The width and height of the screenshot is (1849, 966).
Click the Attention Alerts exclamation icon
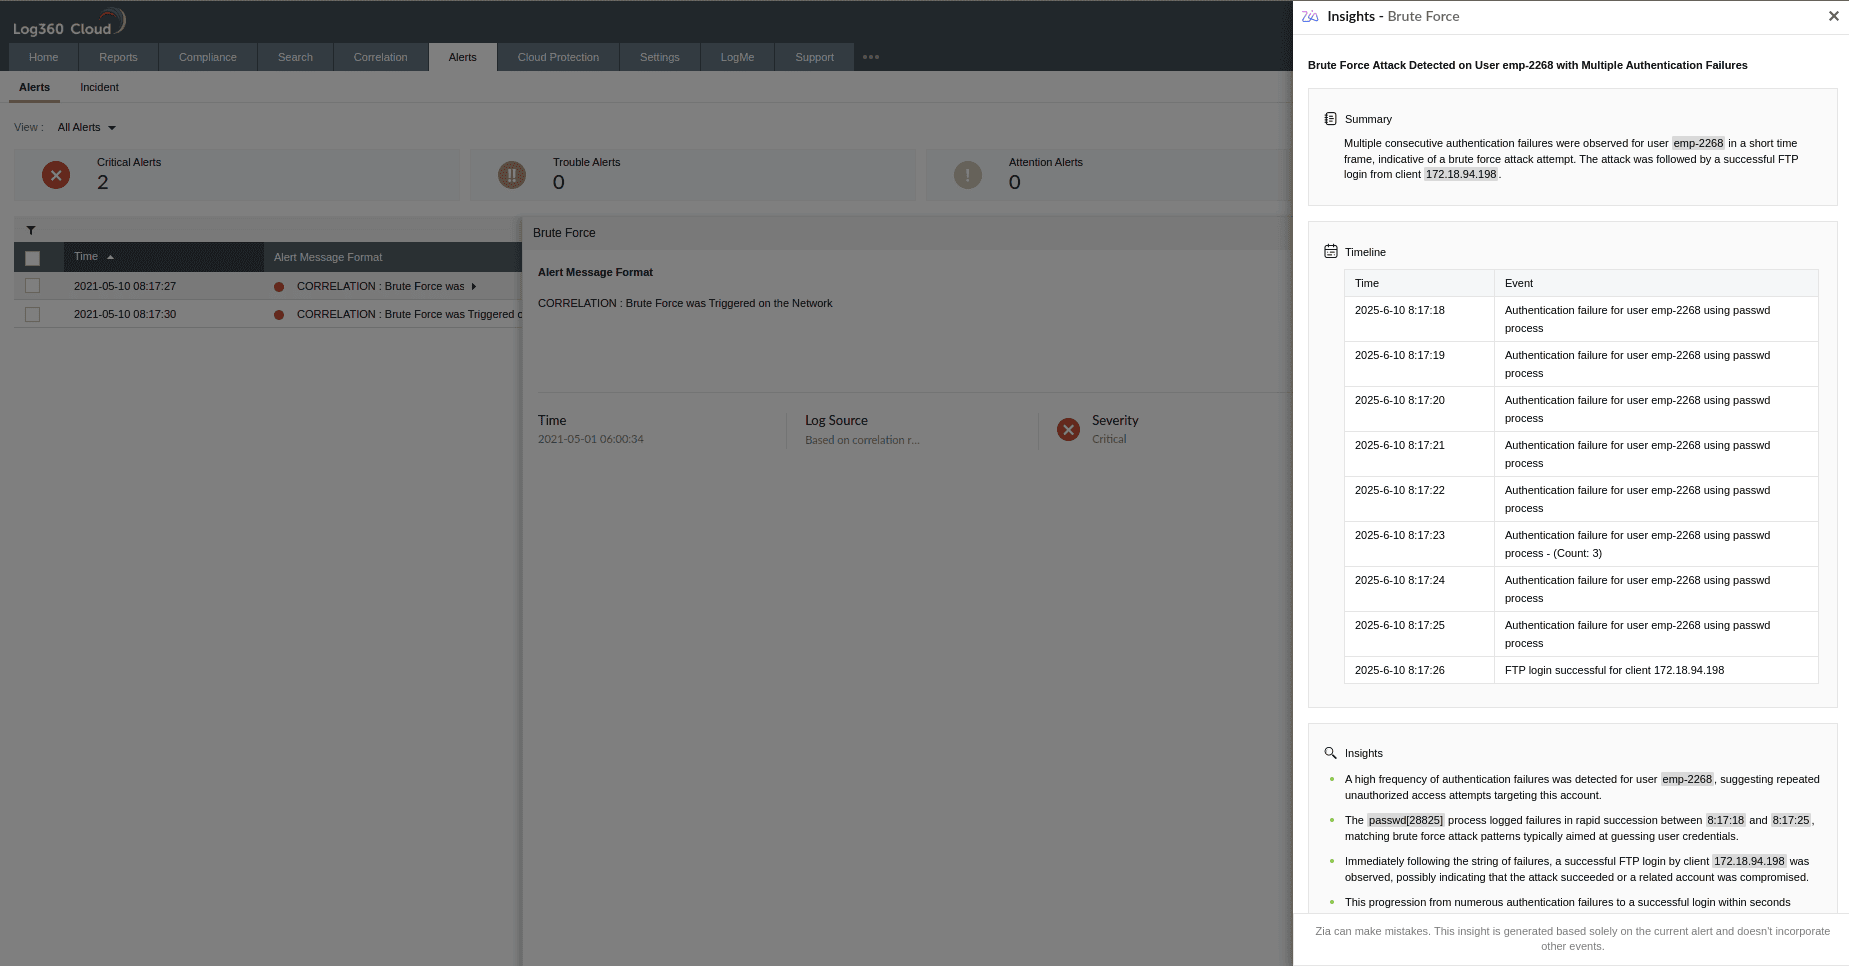pyautogui.click(x=967, y=174)
